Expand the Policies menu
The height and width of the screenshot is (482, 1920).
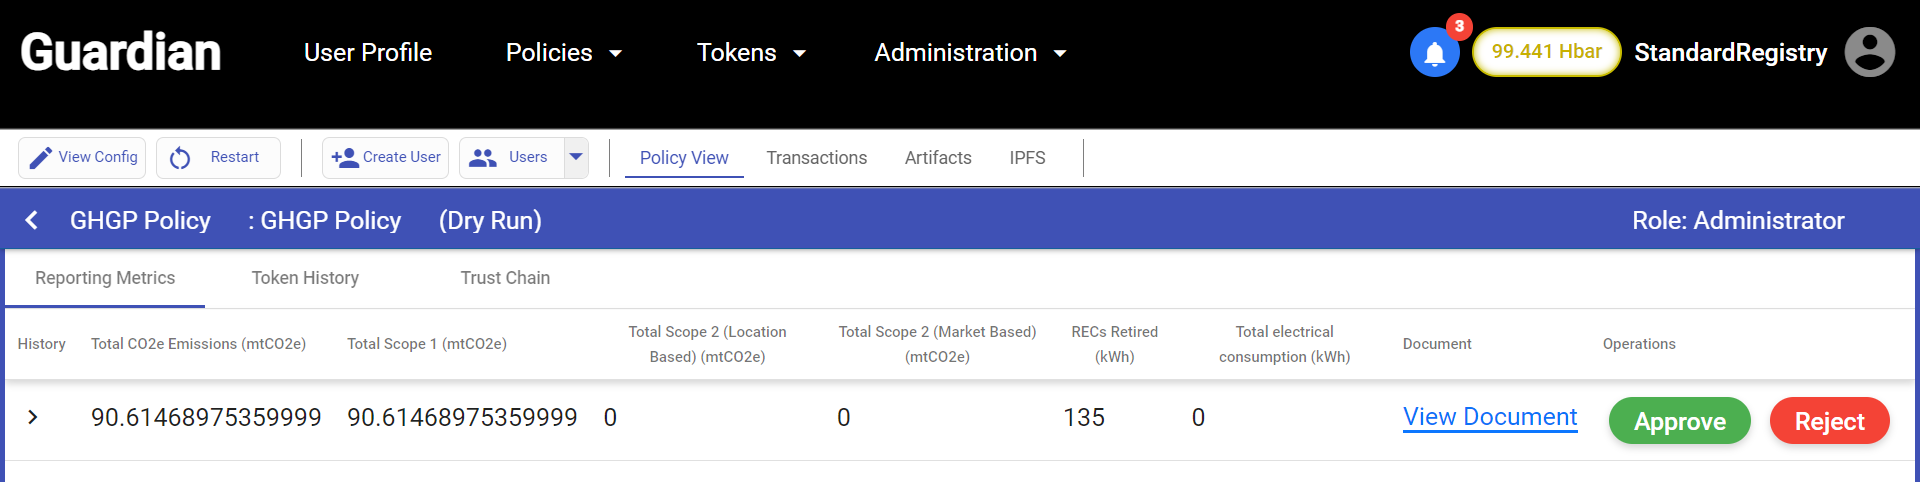(563, 53)
